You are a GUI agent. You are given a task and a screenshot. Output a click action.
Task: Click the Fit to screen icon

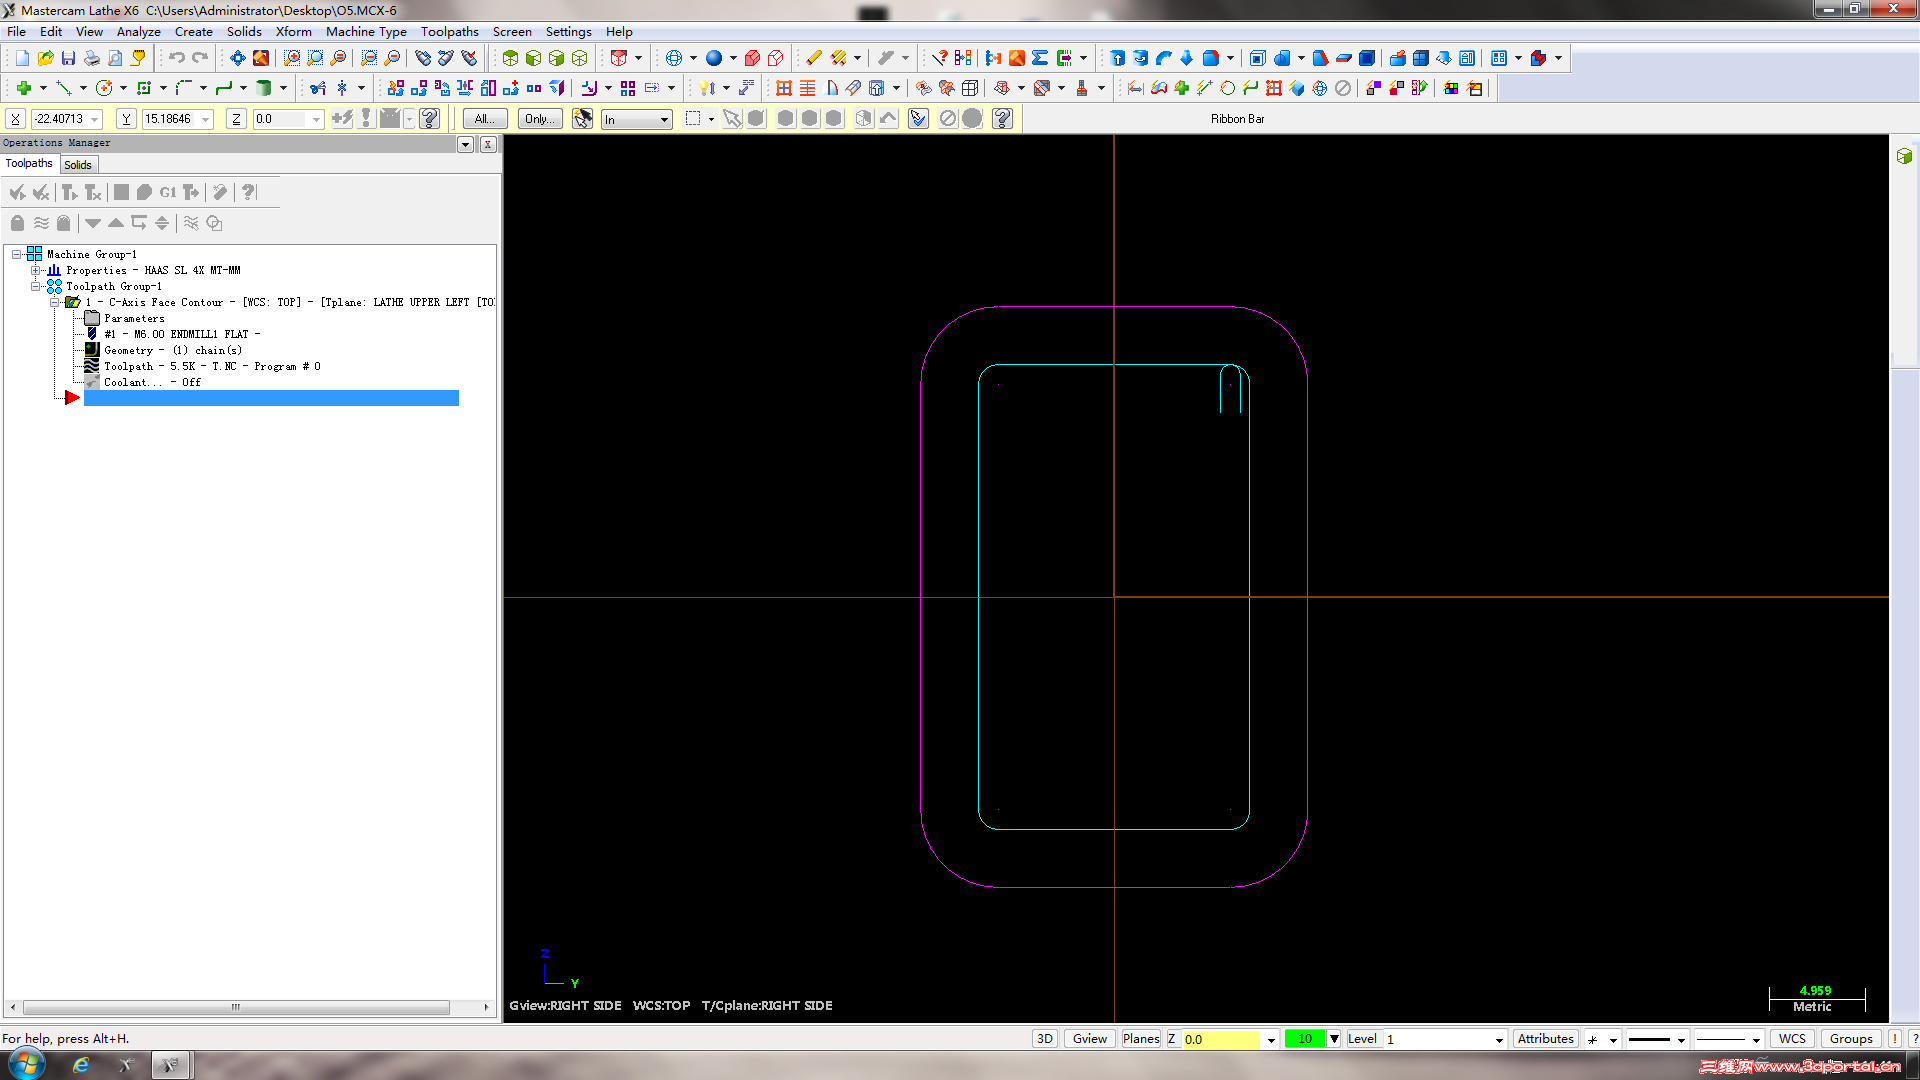tap(237, 58)
